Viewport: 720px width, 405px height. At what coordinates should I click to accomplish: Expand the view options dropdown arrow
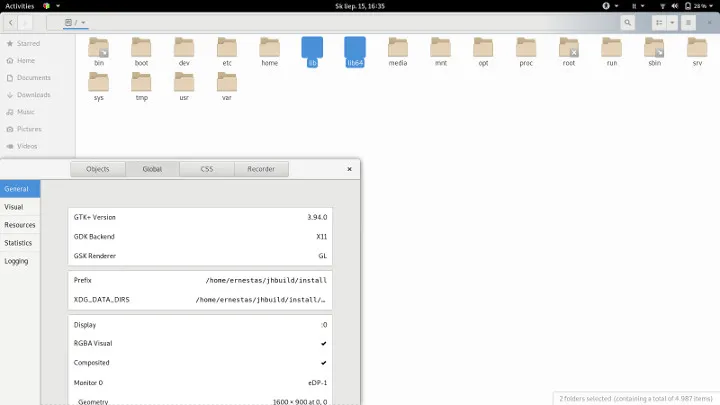pos(672,22)
